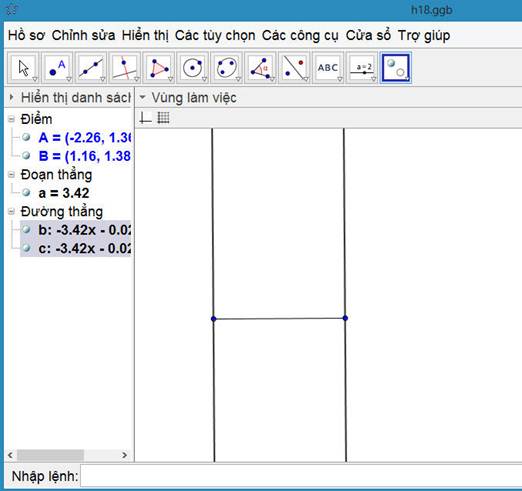Open the Hiển thị menu

coord(145,35)
